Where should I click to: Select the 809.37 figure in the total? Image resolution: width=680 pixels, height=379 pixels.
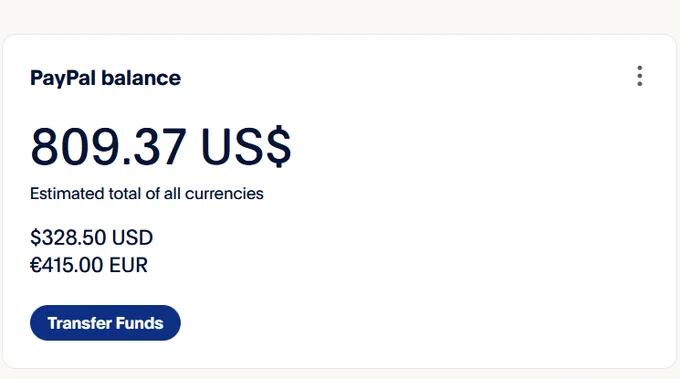pos(108,146)
